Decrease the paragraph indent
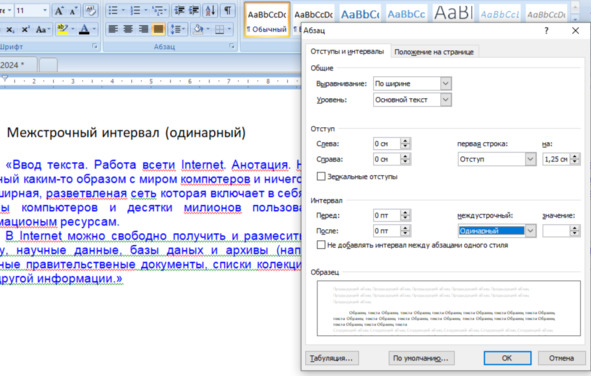This screenshot has width=591, height=376. [x=179, y=11]
